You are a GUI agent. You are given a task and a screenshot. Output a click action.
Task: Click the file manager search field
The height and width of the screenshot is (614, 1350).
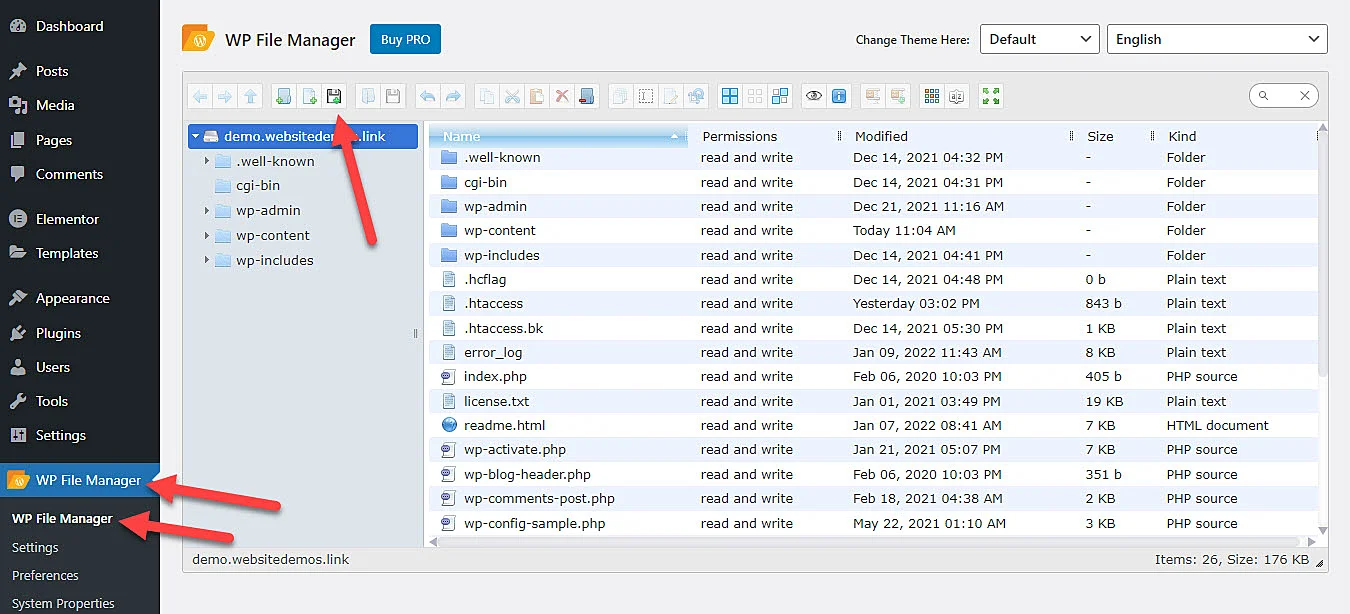click(x=1282, y=95)
